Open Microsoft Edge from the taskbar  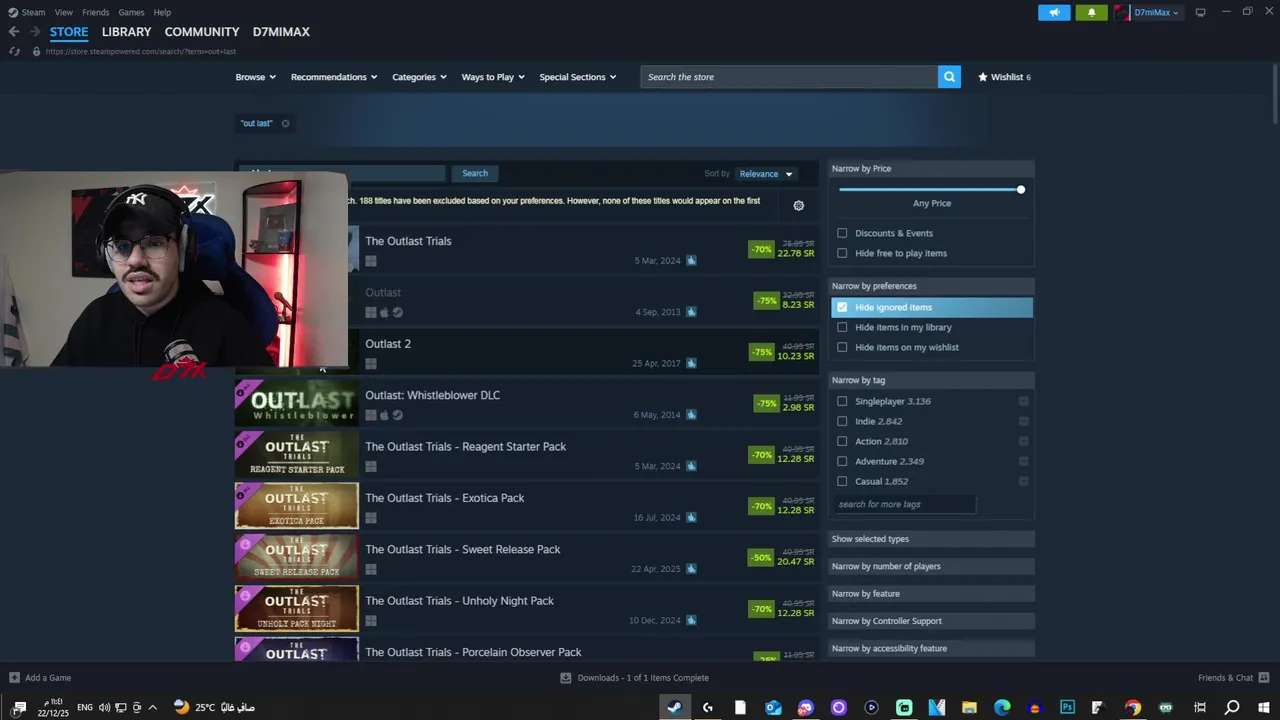pyautogui.click(x=1002, y=707)
